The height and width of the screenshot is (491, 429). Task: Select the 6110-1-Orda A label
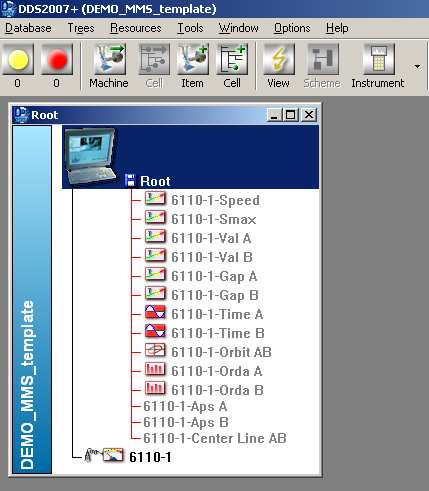point(217,371)
